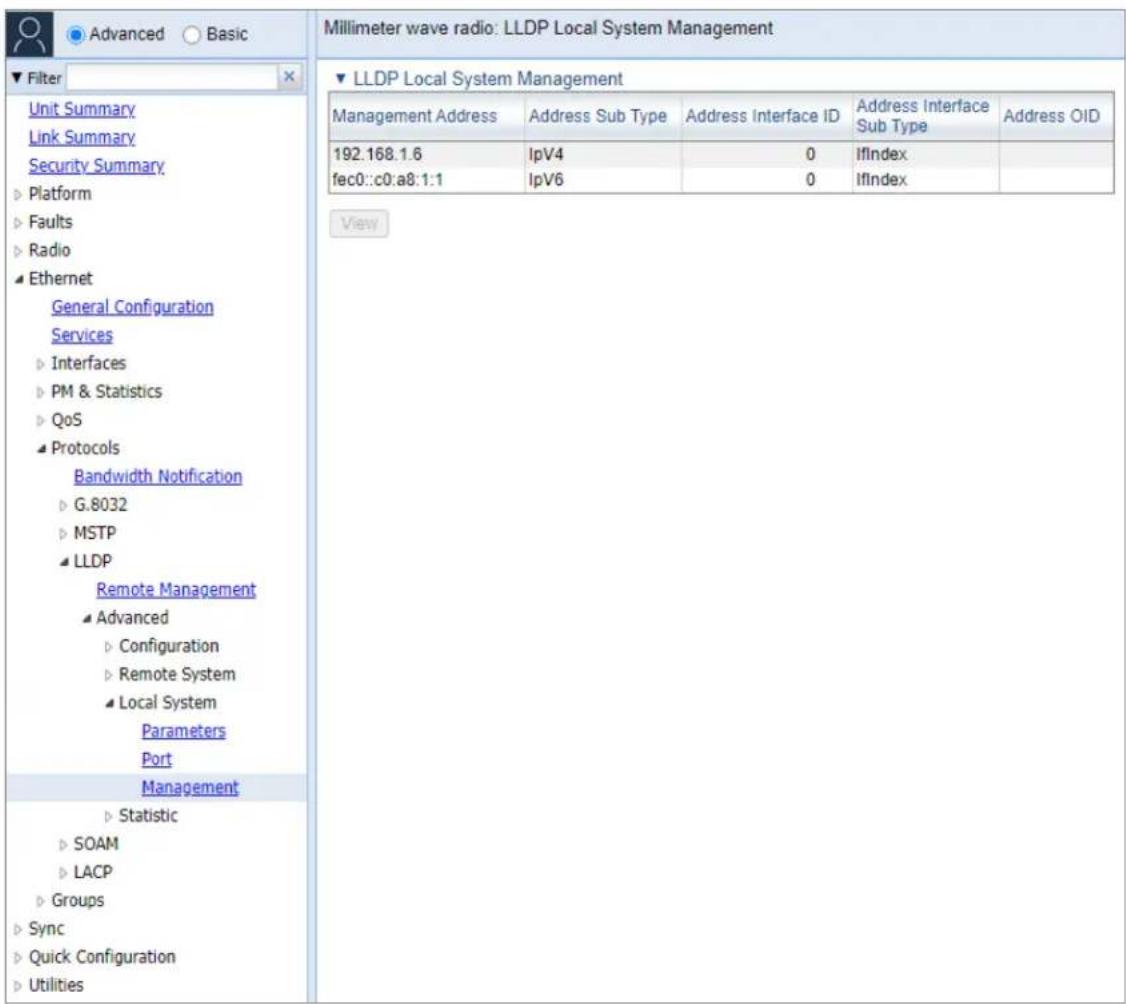
Task: Collapse the Protocols node
Action: coord(41,449)
